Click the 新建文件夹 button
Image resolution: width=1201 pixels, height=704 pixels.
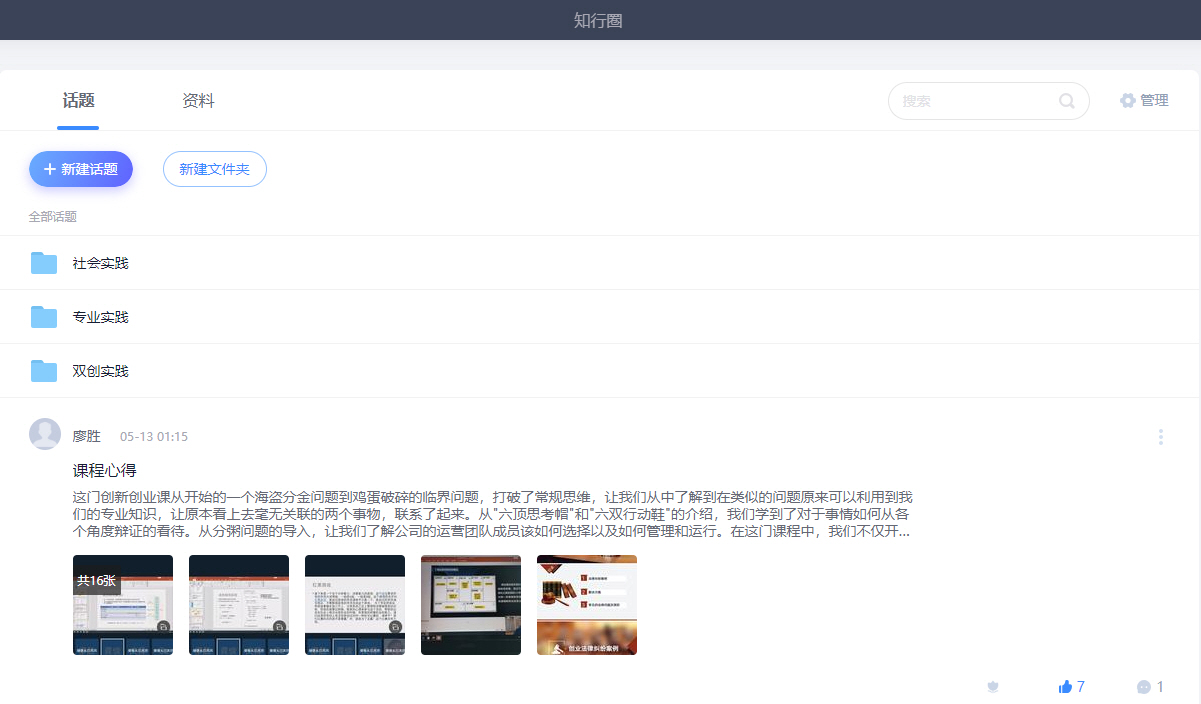point(214,168)
